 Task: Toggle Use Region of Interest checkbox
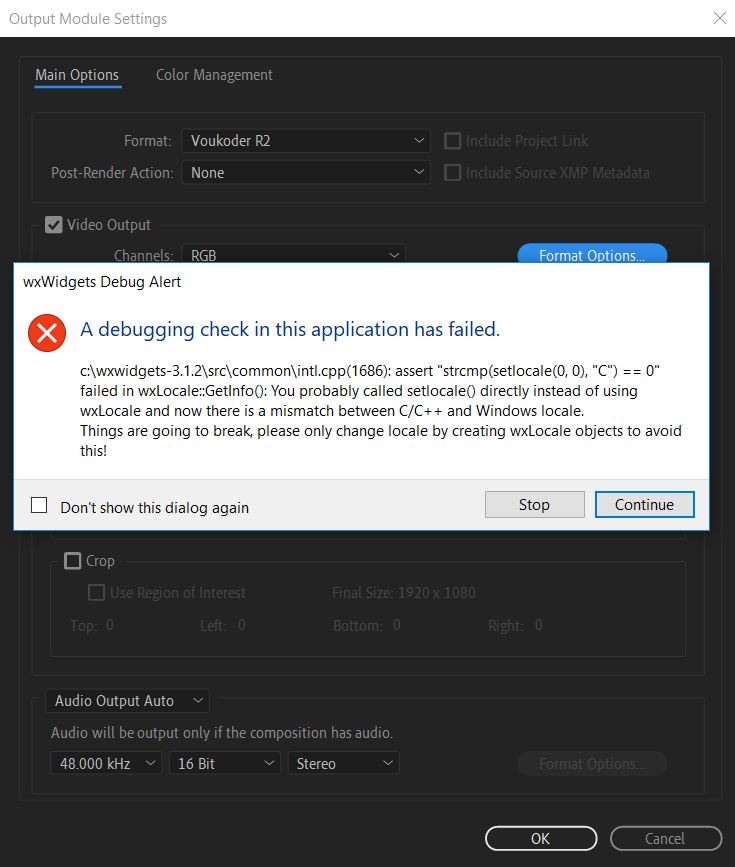96,593
